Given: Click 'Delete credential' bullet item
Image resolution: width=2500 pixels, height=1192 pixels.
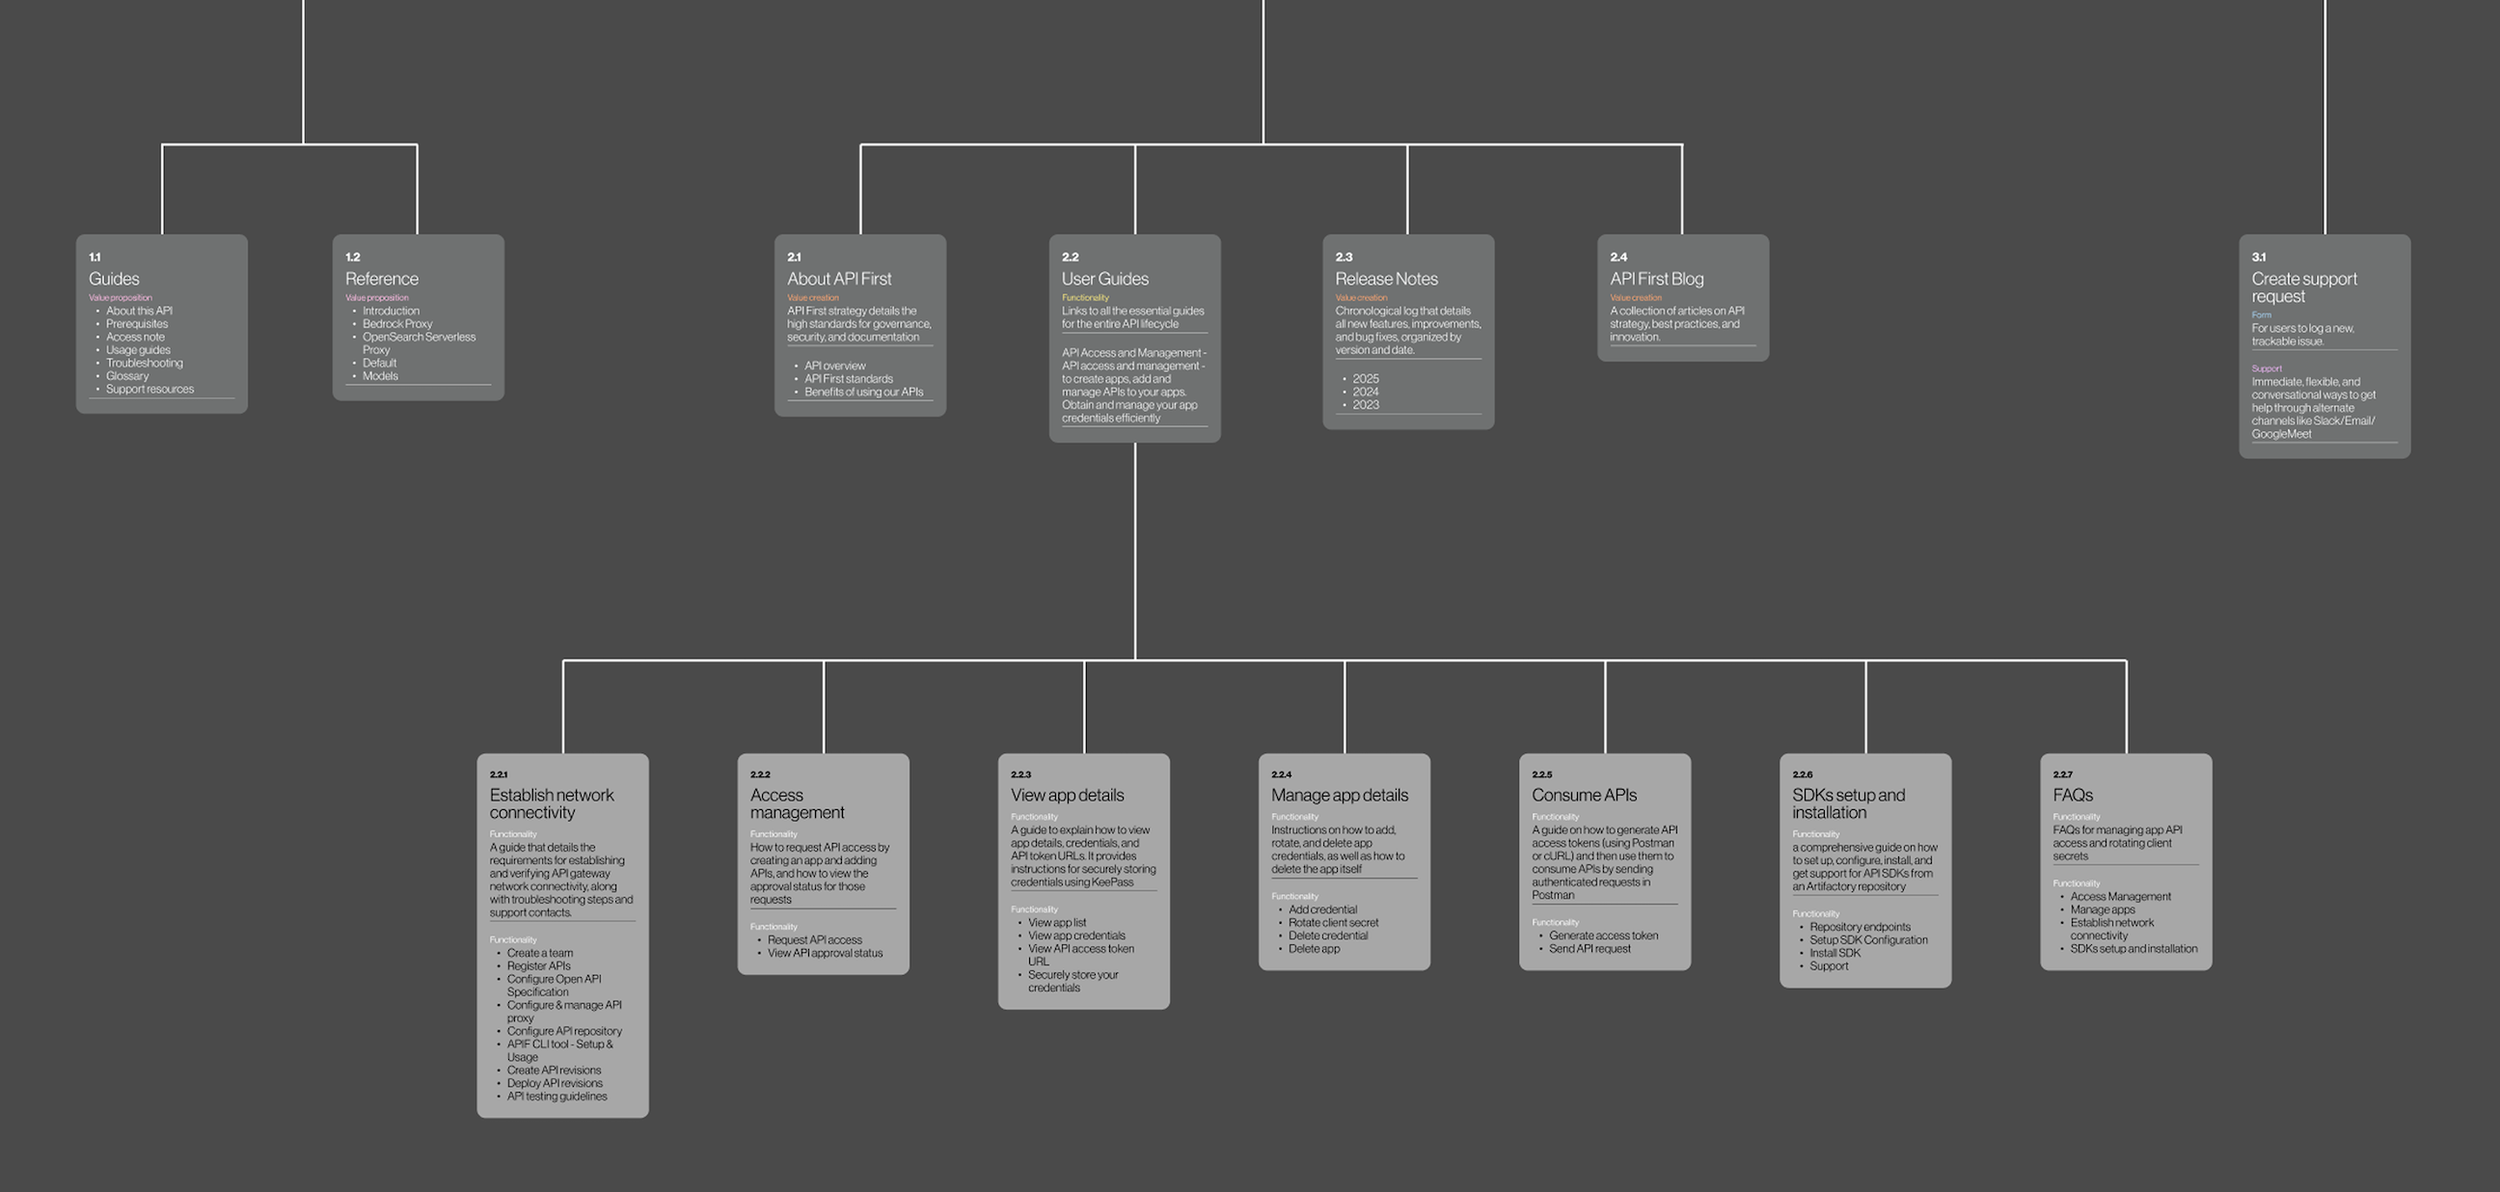Looking at the screenshot, I should pyautogui.click(x=1329, y=936).
